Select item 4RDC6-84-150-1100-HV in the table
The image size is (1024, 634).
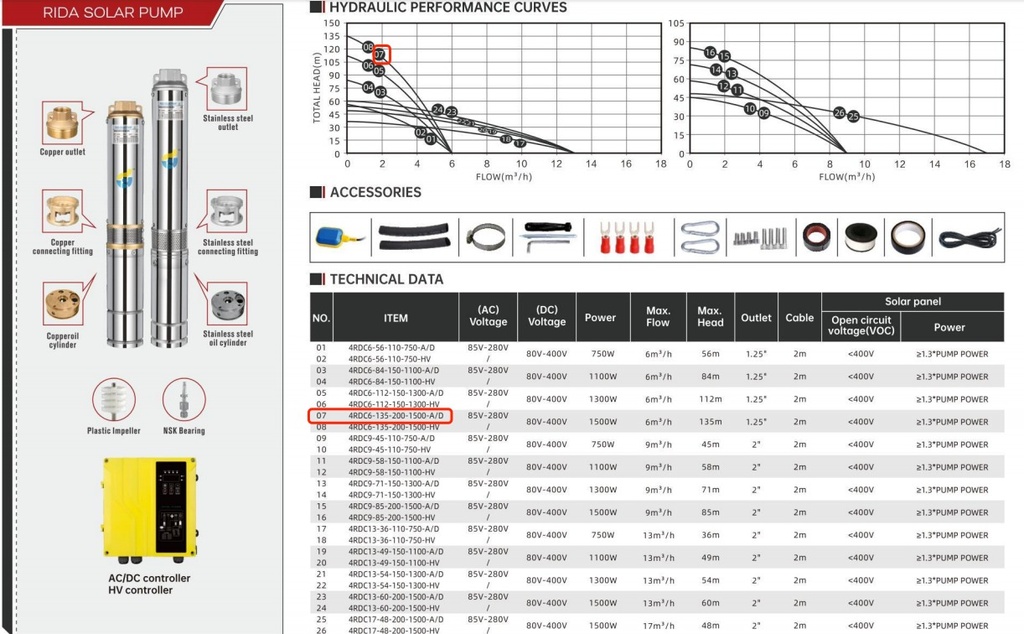[392, 382]
